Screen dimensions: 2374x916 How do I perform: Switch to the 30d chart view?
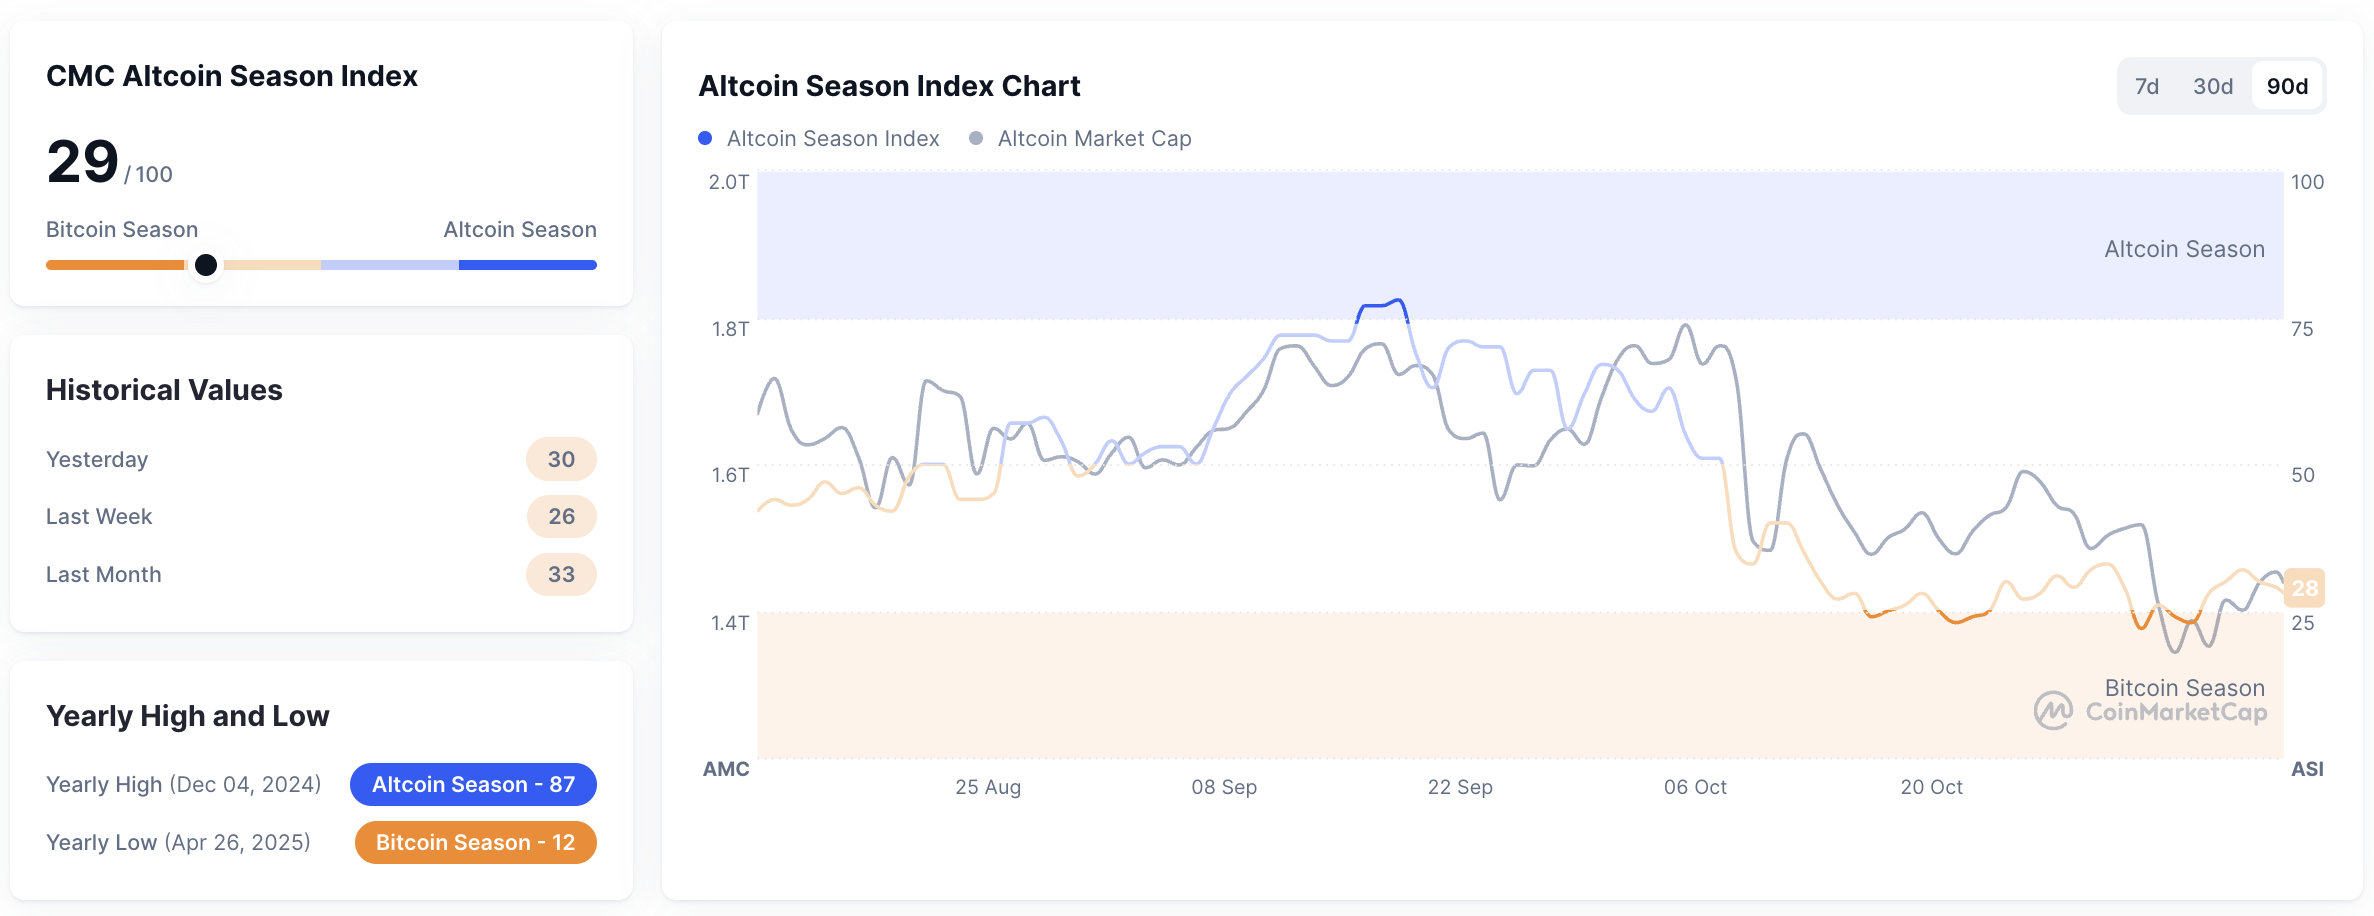click(2213, 86)
